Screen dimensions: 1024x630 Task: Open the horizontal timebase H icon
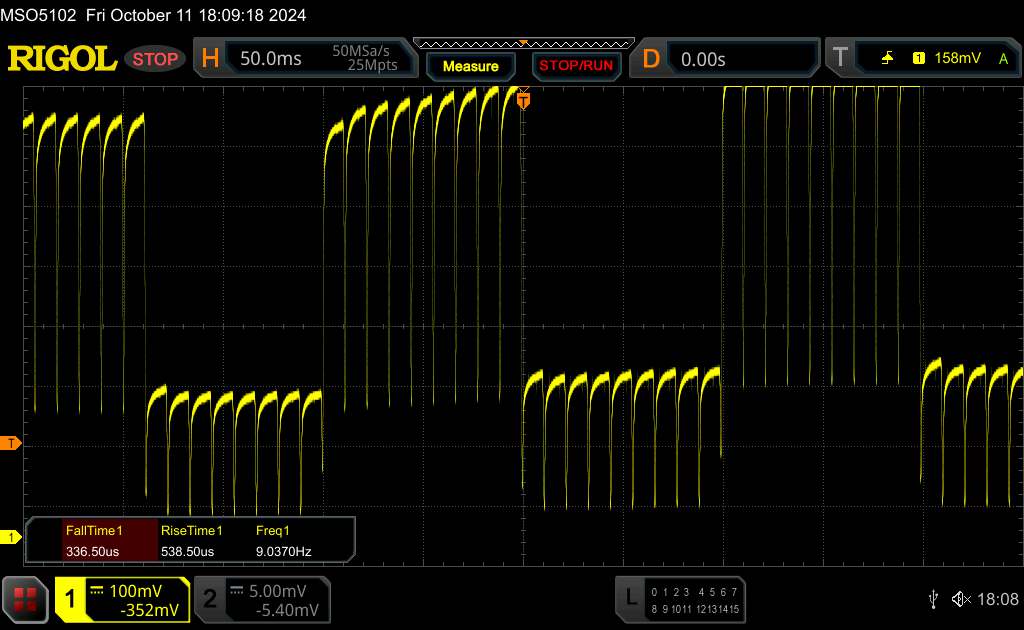pyautogui.click(x=210, y=59)
